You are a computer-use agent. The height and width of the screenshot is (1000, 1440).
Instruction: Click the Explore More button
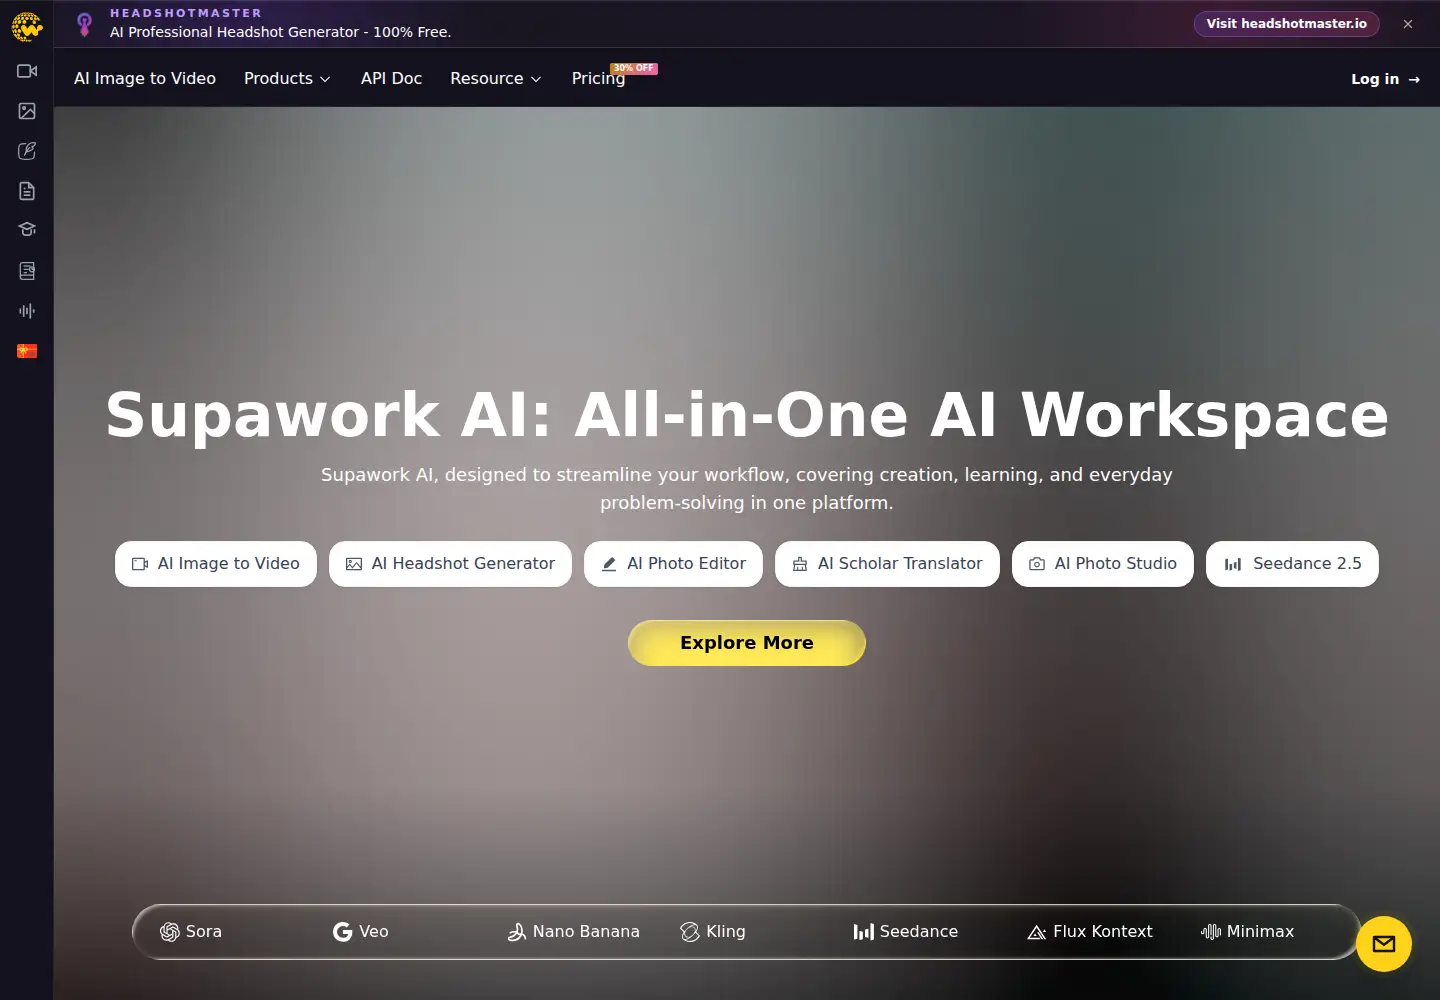coord(747,643)
